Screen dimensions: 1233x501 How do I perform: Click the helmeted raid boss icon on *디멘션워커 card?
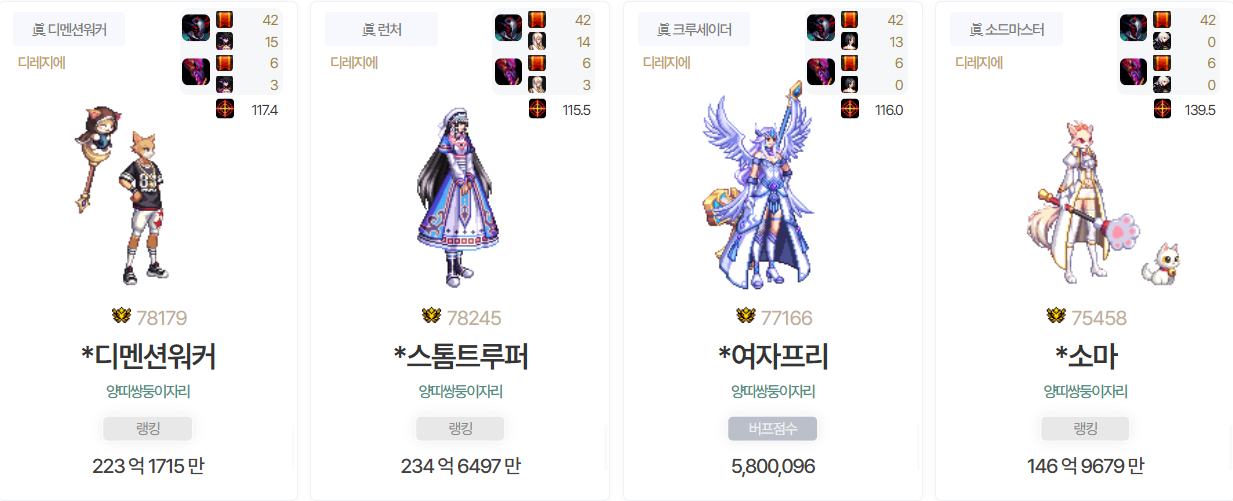point(195,28)
